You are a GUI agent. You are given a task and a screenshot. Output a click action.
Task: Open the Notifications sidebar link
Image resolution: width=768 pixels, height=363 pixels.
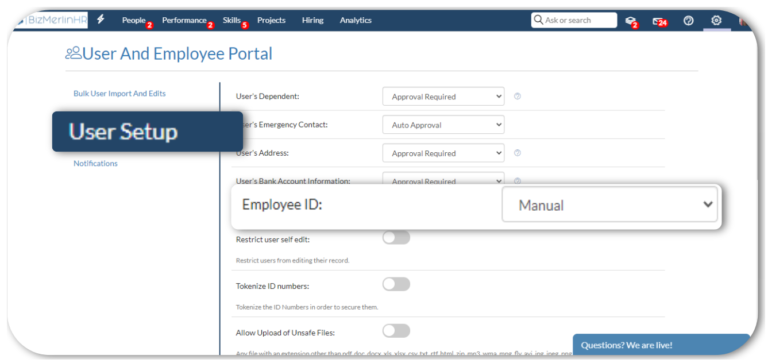pos(96,163)
